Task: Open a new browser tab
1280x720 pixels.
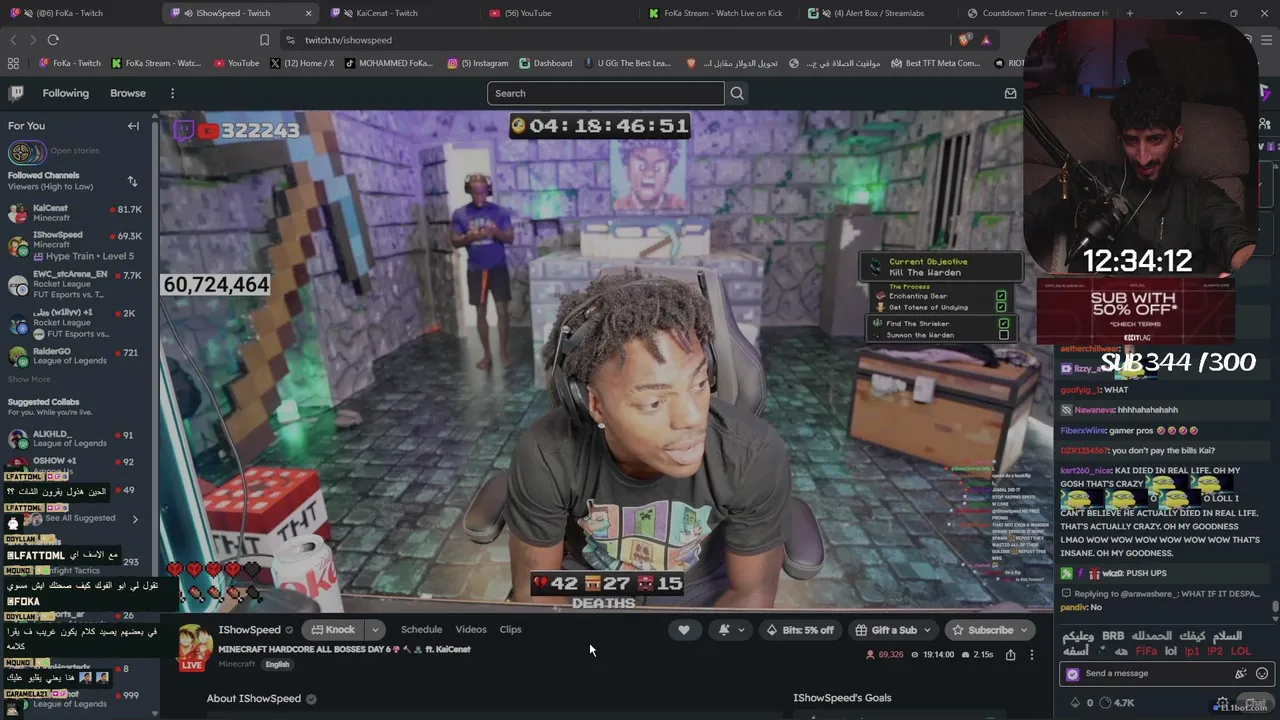Action: [x=1130, y=13]
